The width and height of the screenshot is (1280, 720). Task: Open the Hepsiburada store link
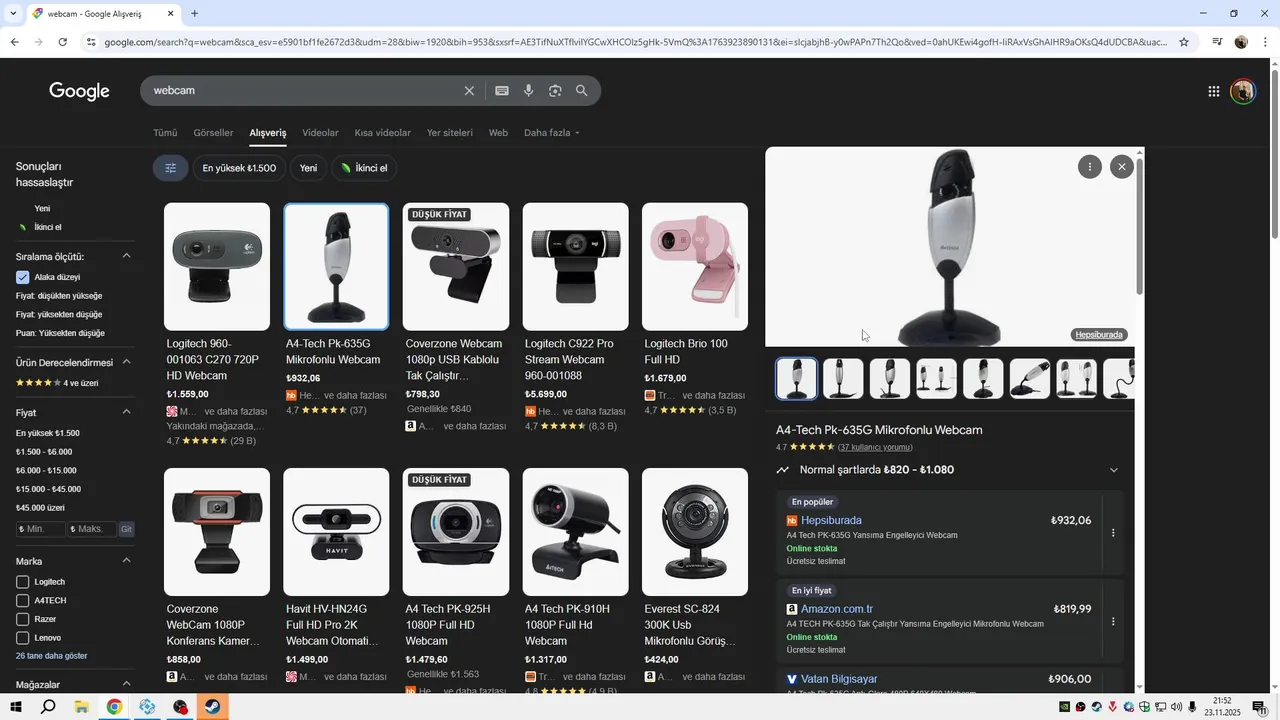click(x=831, y=520)
